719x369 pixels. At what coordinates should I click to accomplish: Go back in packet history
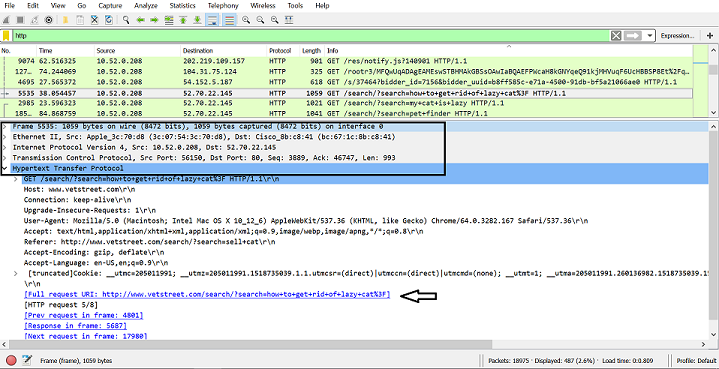[x=140, y=20]
